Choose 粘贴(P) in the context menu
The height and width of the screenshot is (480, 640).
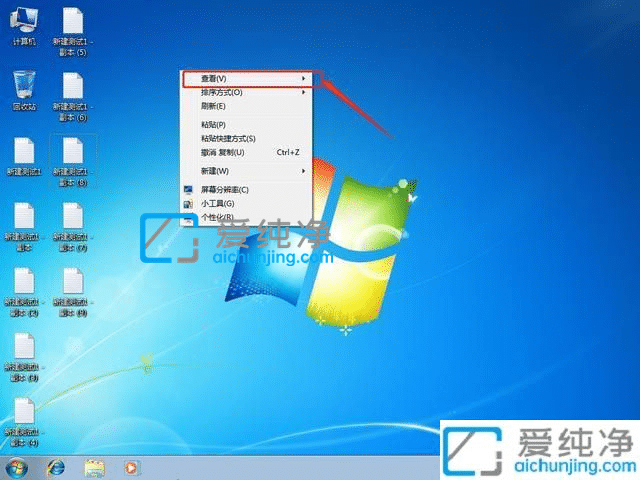(247, 124)
